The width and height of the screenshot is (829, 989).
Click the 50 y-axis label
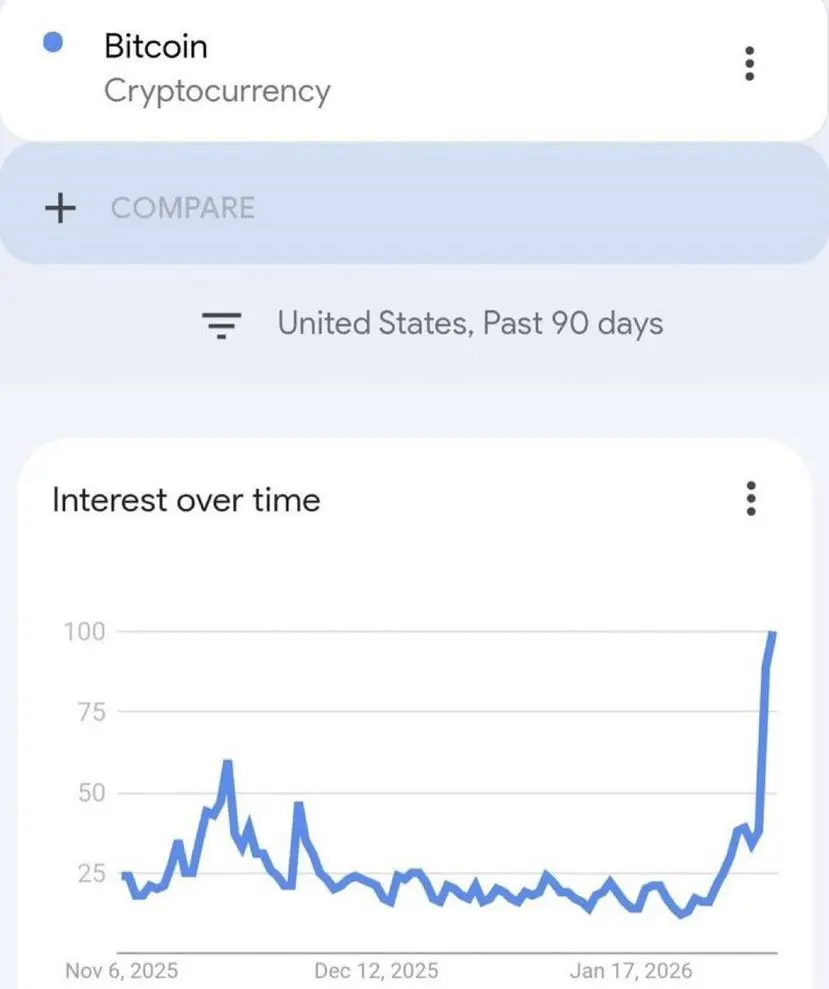coord(90,793)
